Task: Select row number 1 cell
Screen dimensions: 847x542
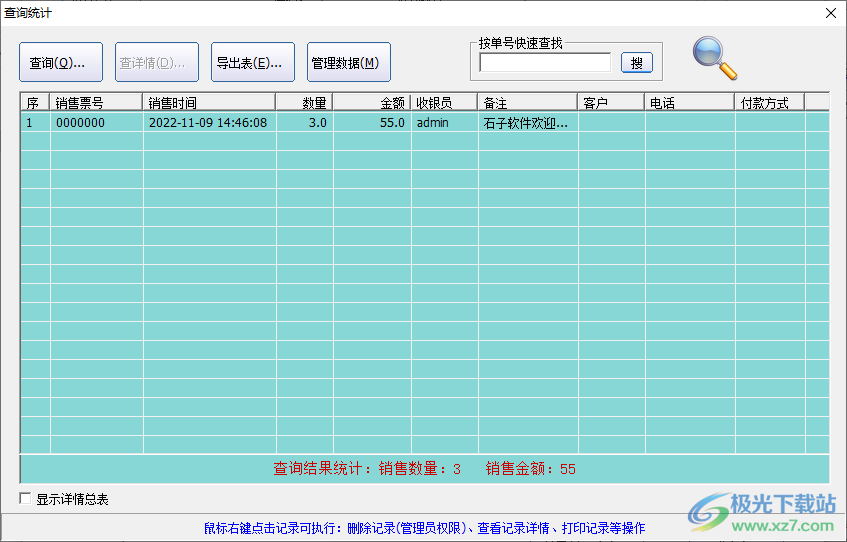Action: [x=36, y=123]
